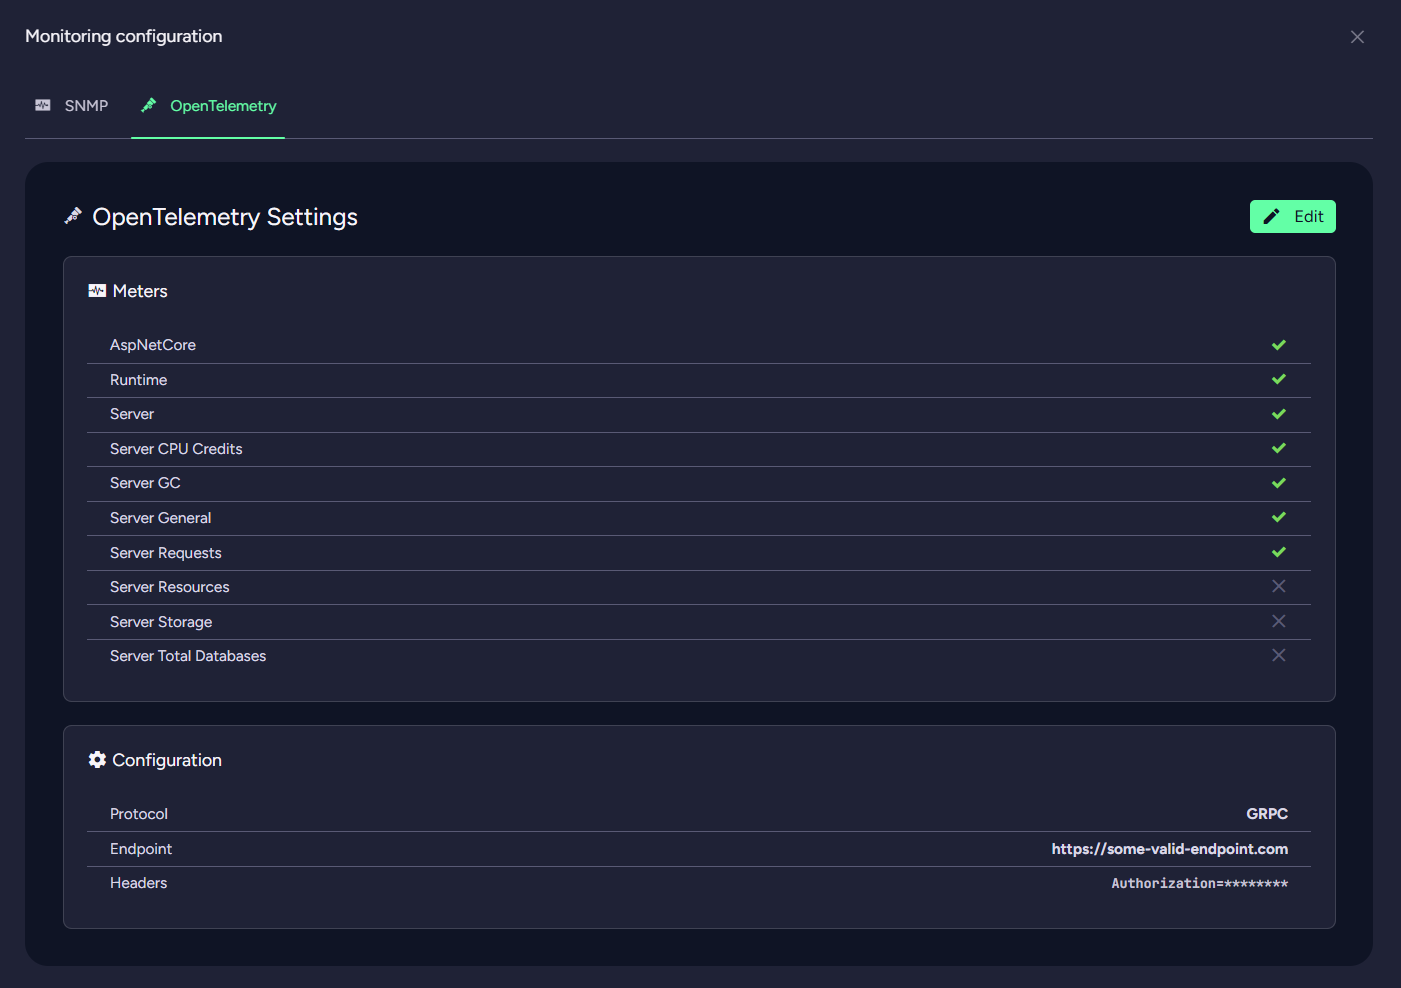Image resolution: width=1401 pixels, height=988 pixels.
Task: Click the Edit button
Action: click(x=1292, y=216)
